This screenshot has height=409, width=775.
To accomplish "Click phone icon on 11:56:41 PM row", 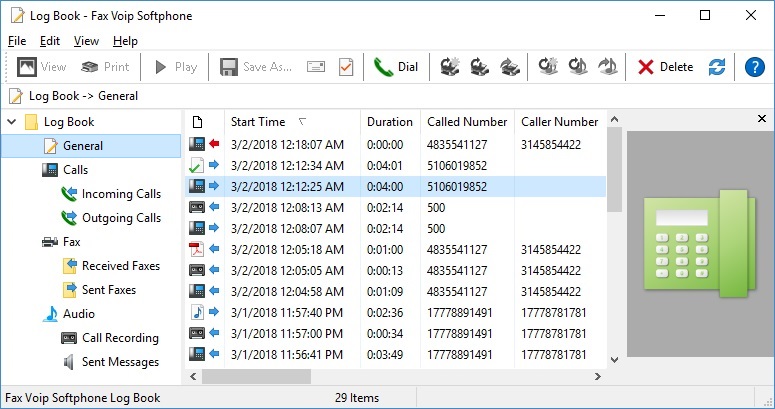I will coord(197,354).
